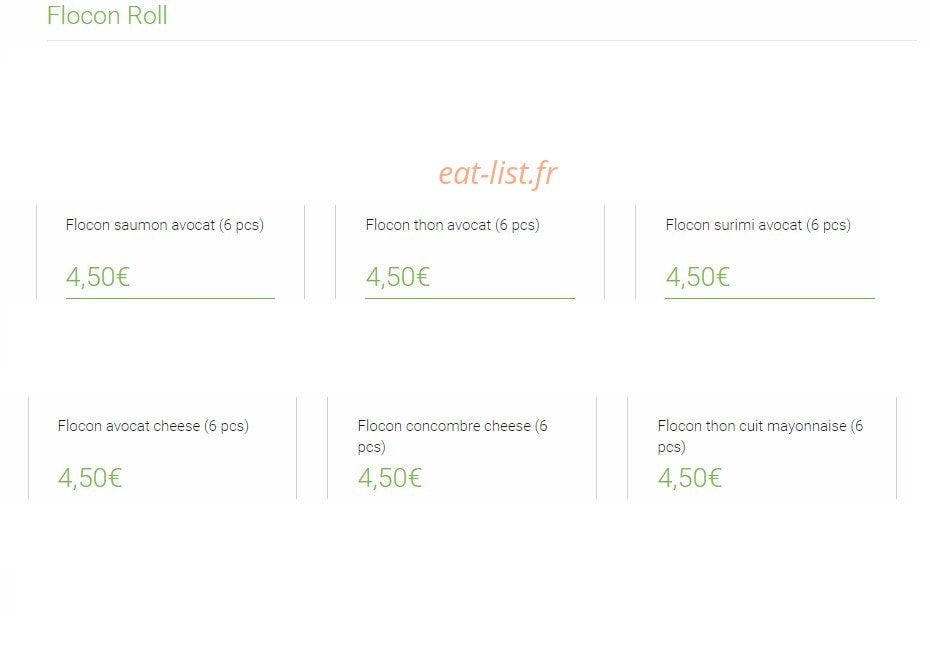Click the 4,50€ price under surimi avocat

click(x=698, y=277)
